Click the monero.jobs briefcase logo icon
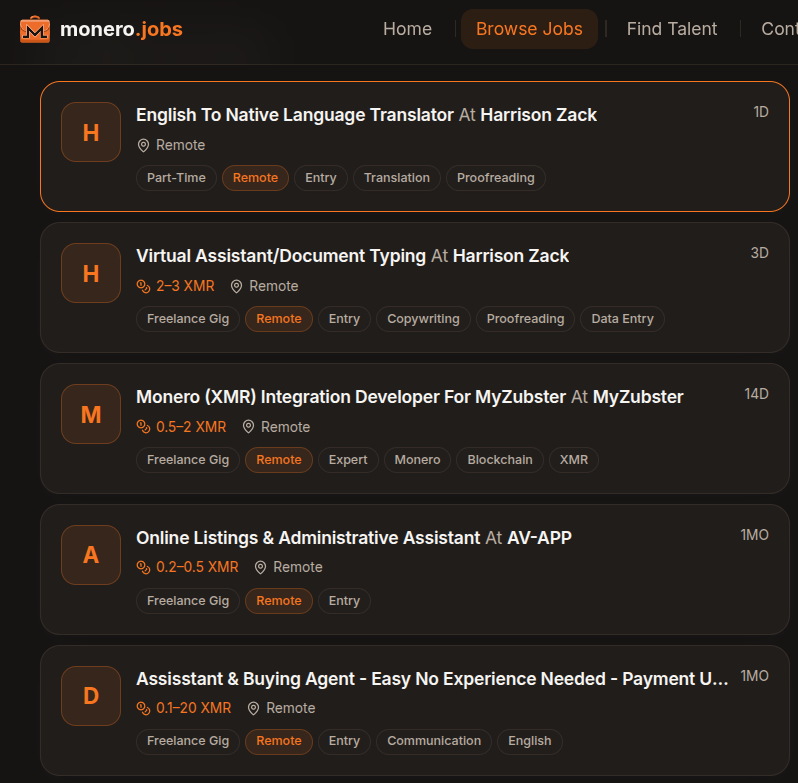This screenshot has height=783, width=798. tap(35, 30)
